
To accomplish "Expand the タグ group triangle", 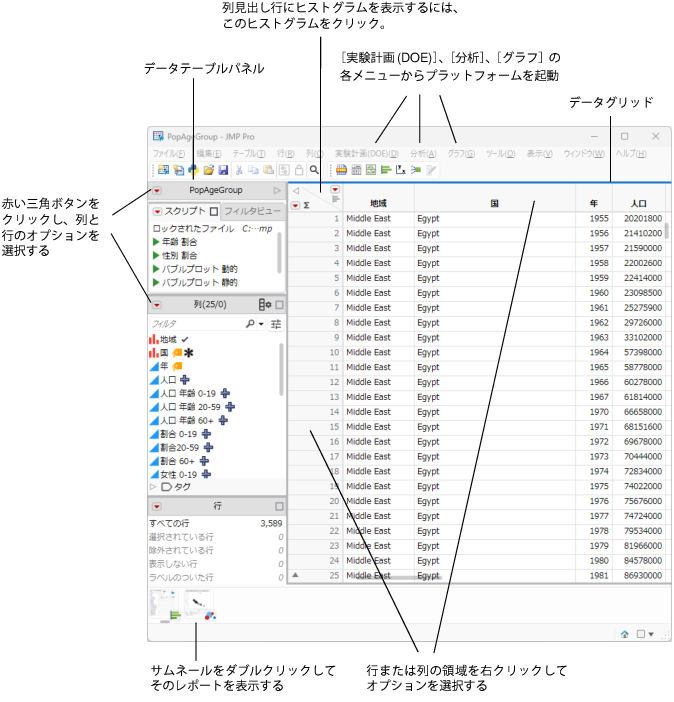I will click(x=153, y=487).
